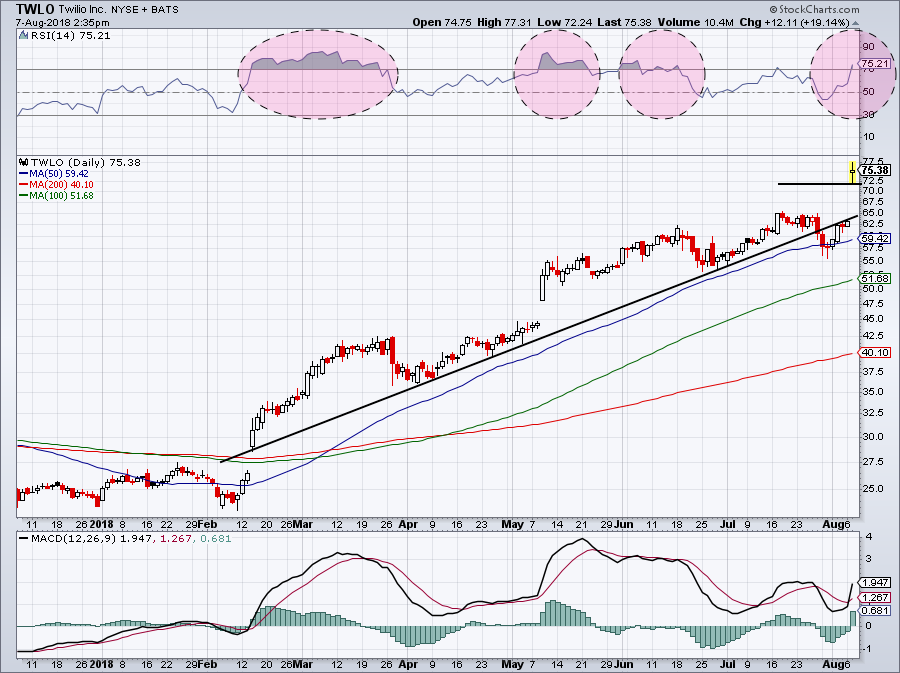Click the Low 72.24 value
Viewport: 900px width, 673px height.
coord(564,22)
